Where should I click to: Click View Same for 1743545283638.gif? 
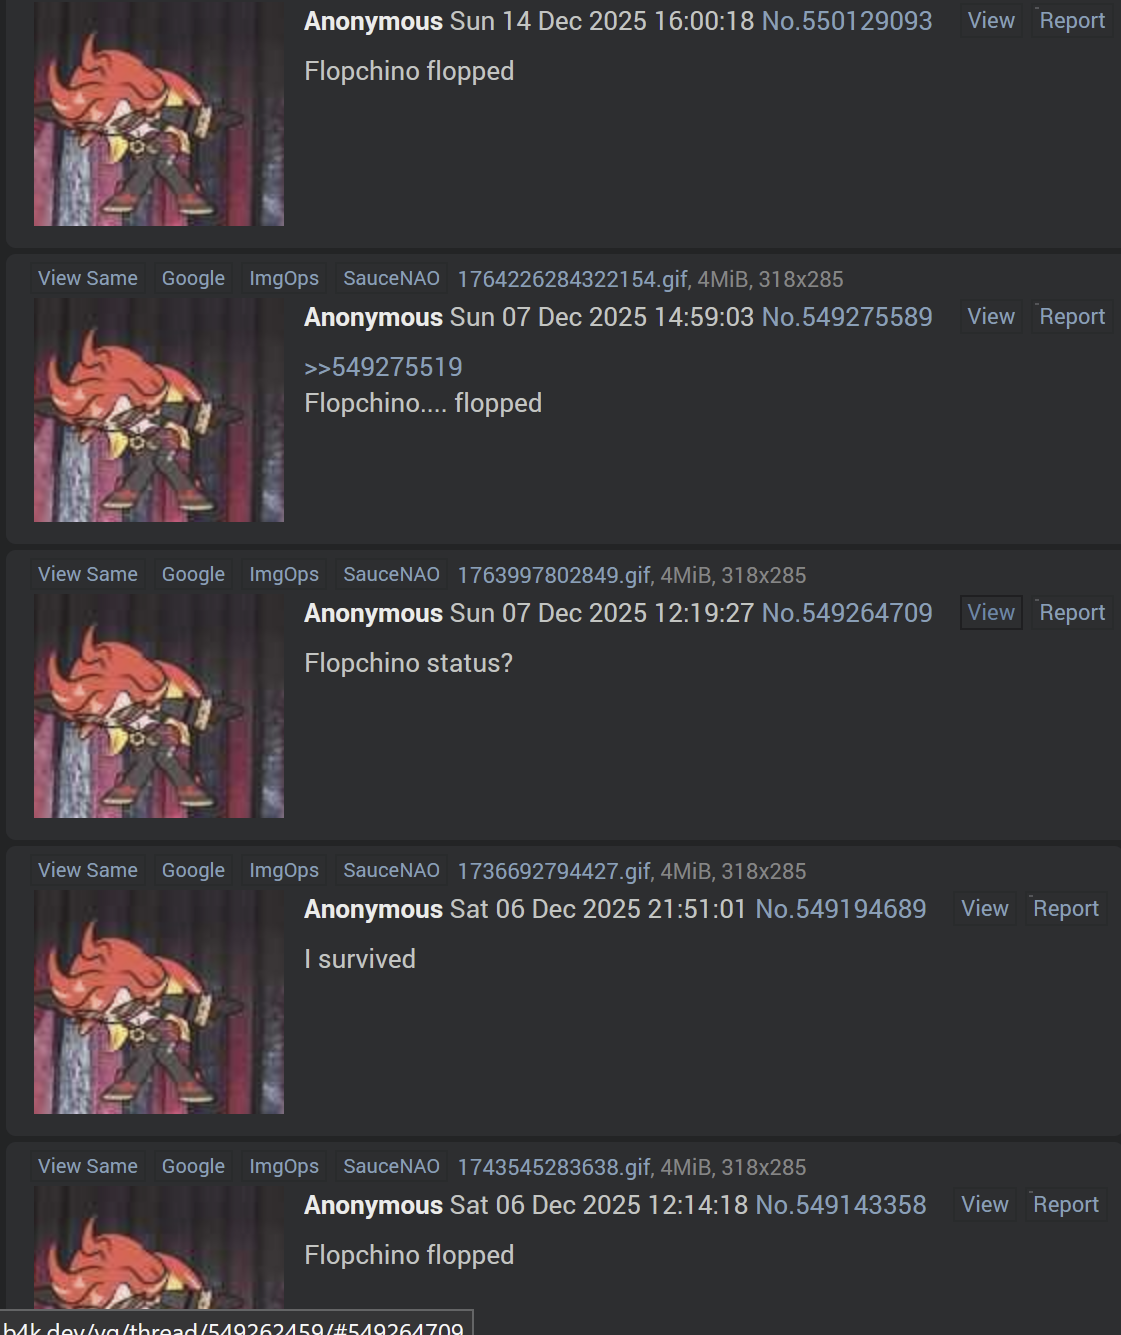[x=88, y=1166]
